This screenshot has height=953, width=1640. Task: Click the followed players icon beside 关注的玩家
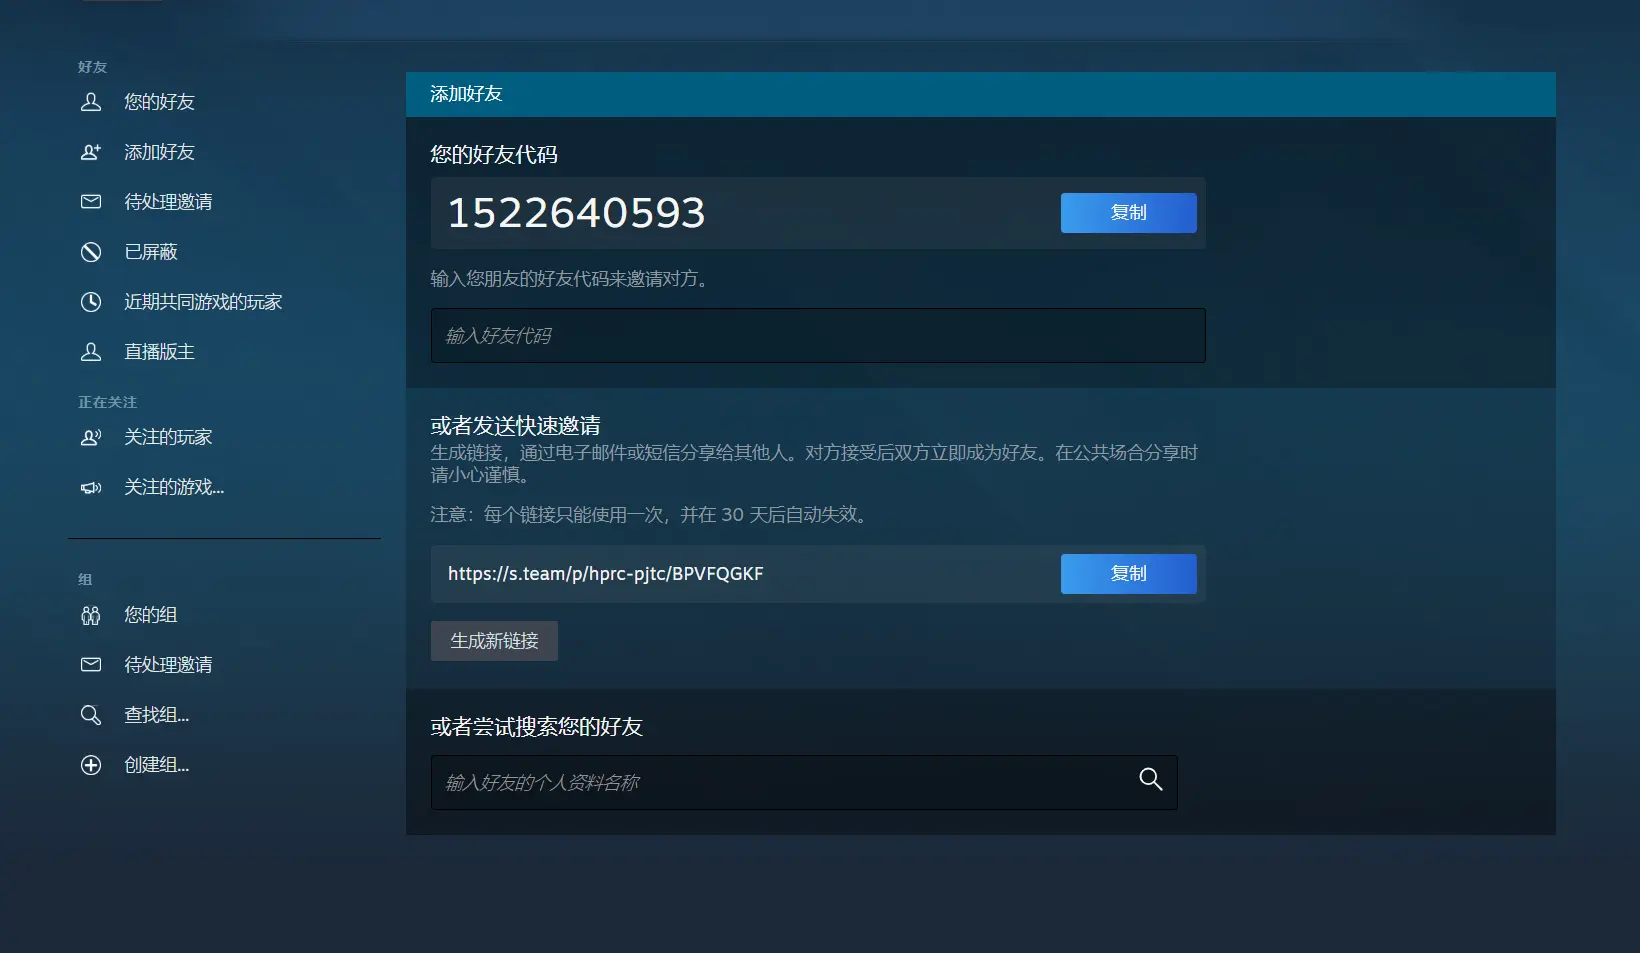91,437
